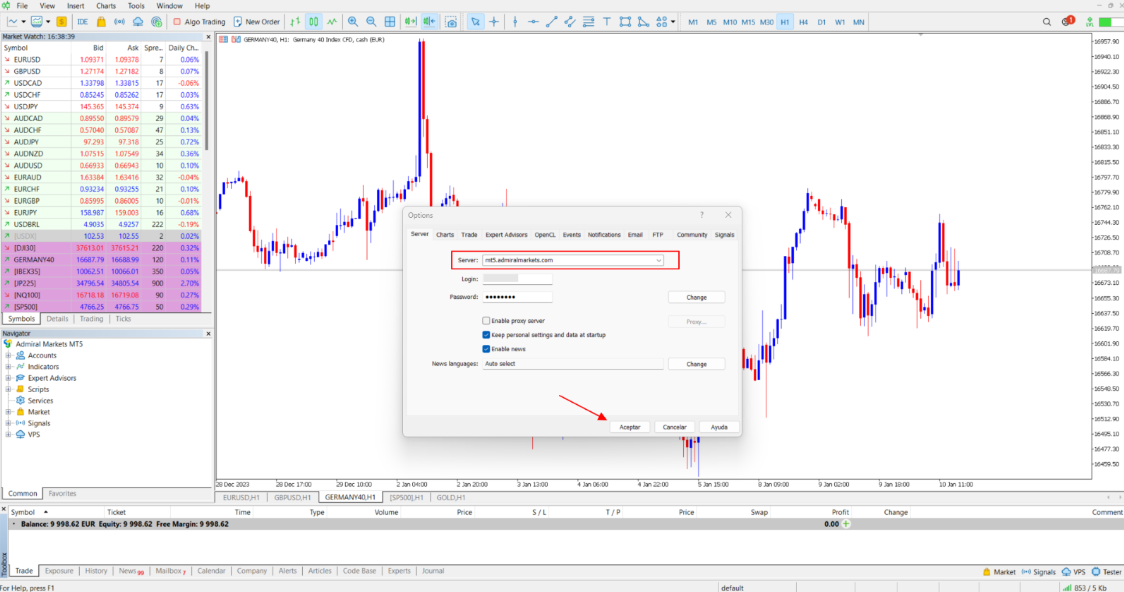1124x592 pixels.
Task: Open the Details tab in Market Watch
Action: (57, 319)
